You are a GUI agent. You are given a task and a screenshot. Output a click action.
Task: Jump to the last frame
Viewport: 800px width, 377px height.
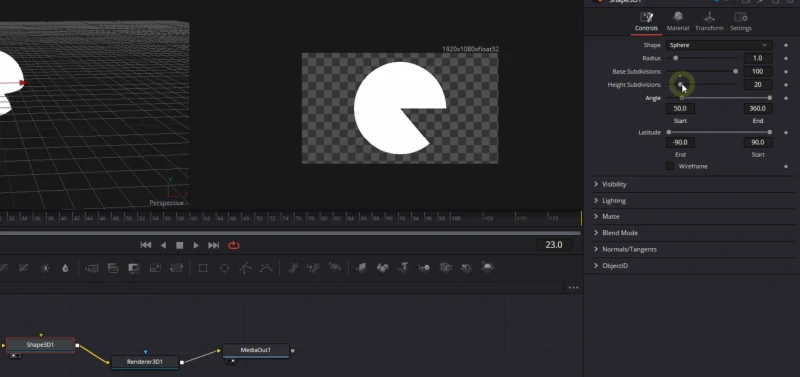pyautogui.click(x=214, y=245)
